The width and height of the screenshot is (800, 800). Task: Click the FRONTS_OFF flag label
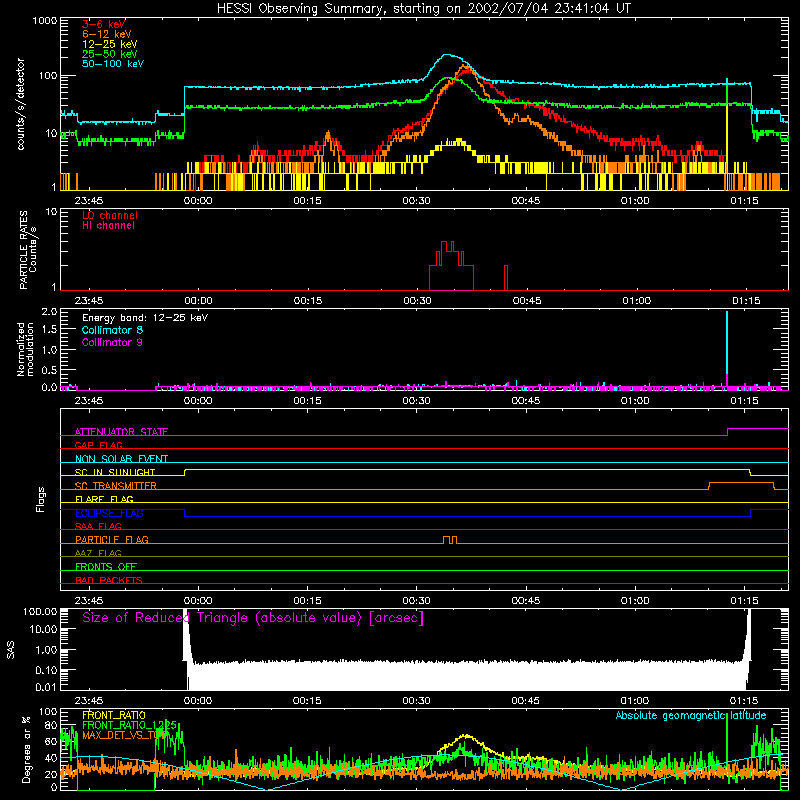(x=106, y=567)
